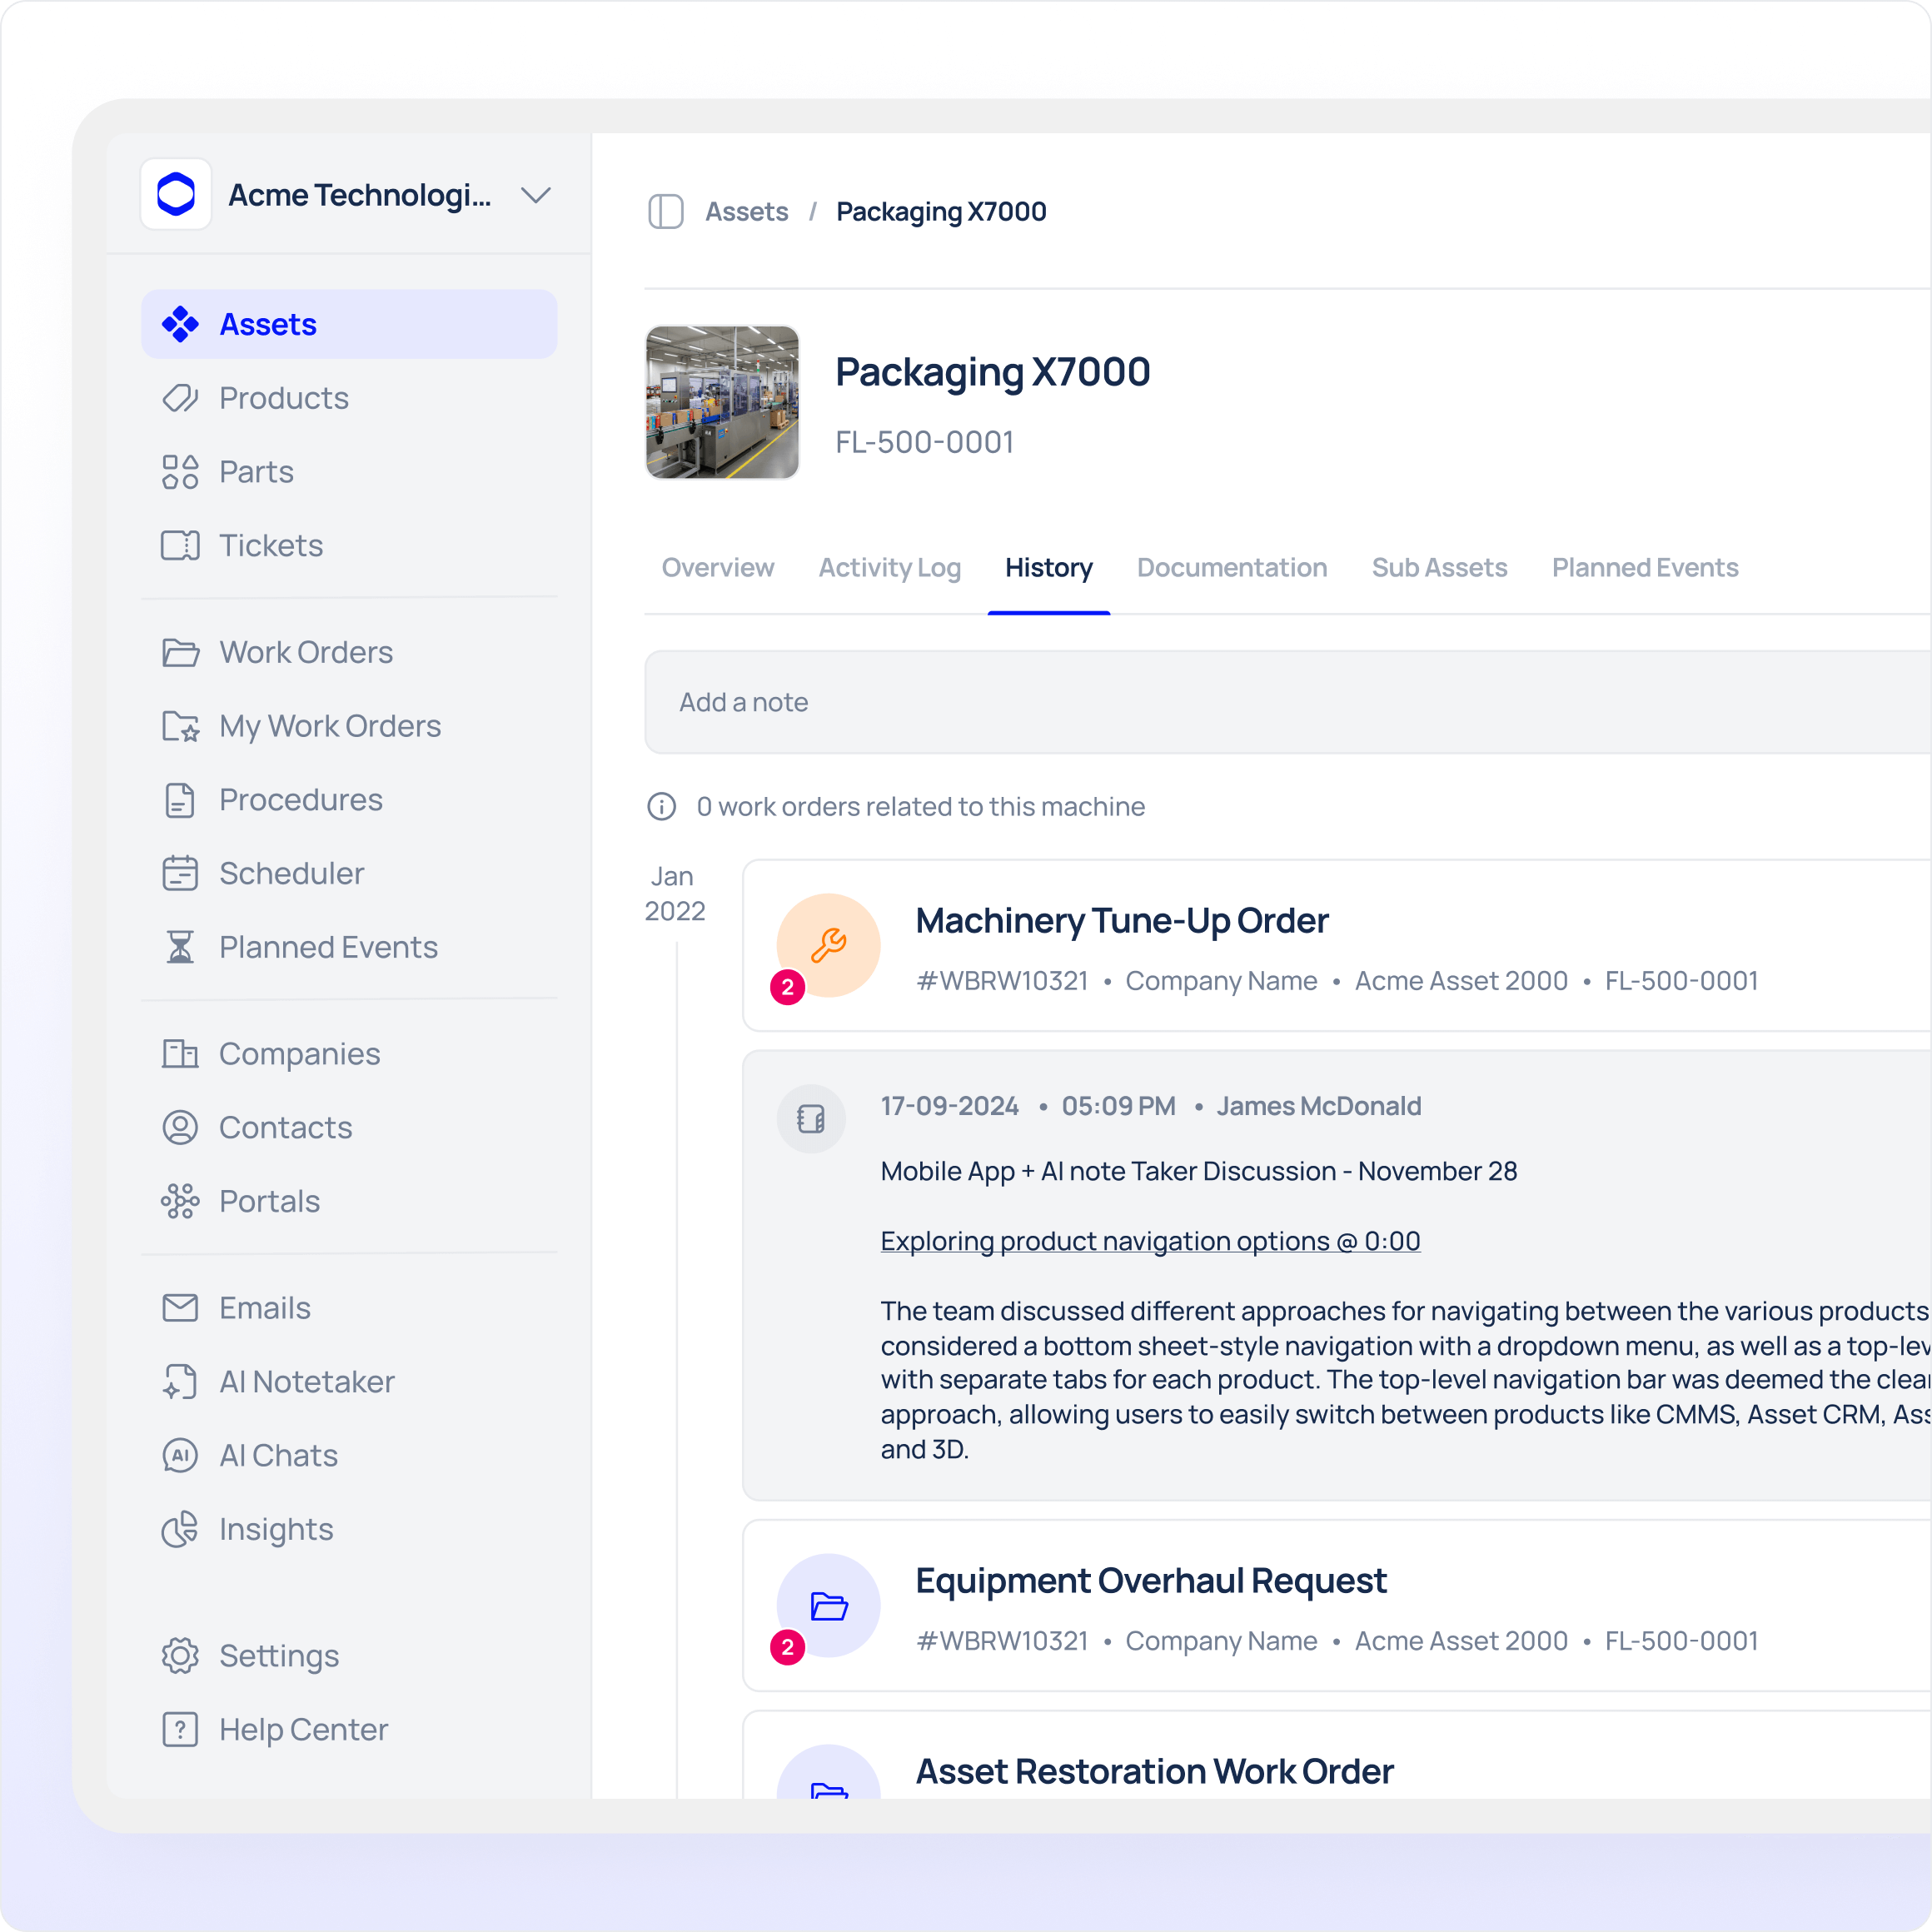The height and width of the screenshot is (1932, 1932).
Task: Open the Insights charts page
Action: pyautogui.click(x=276, y=1529)
